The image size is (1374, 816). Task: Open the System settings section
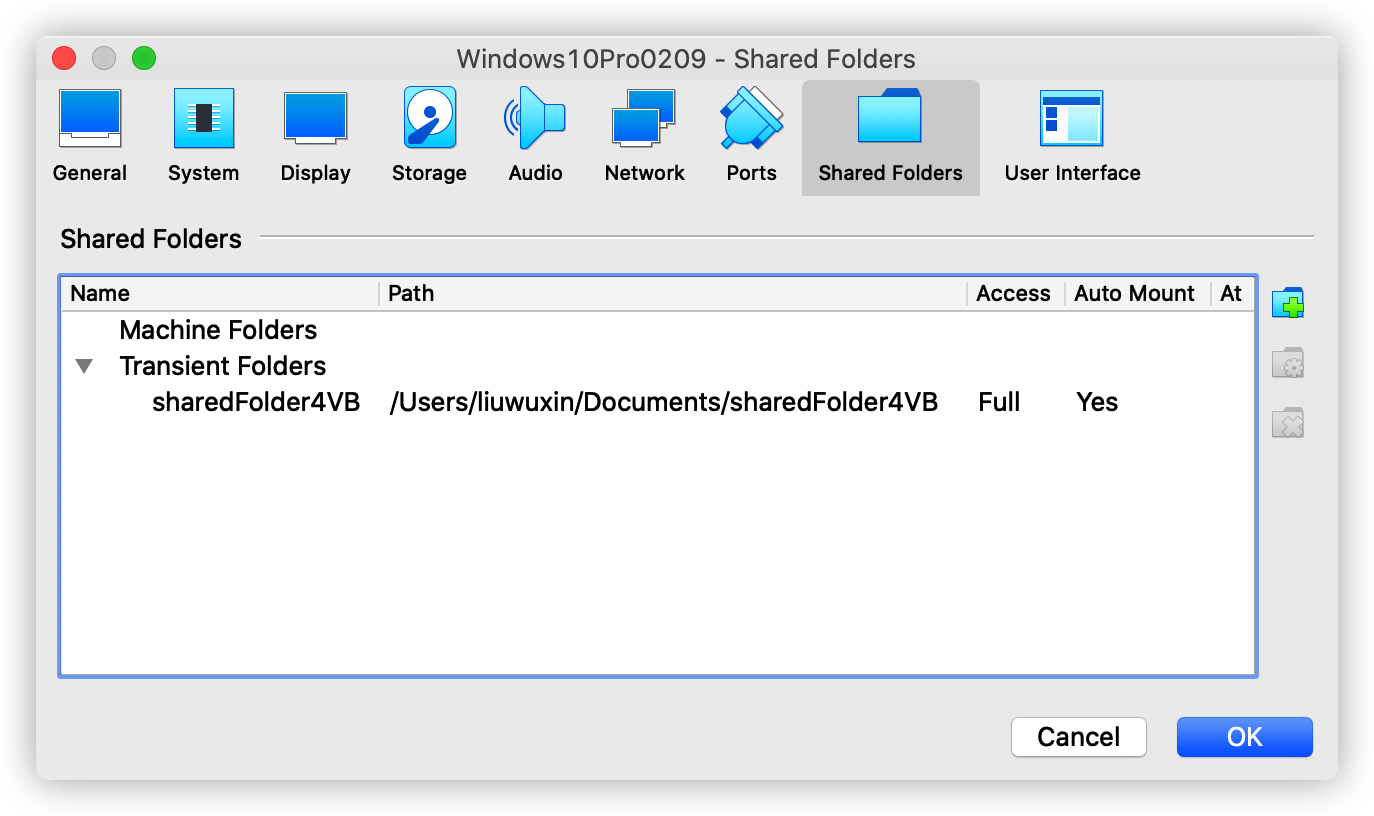pyautogui.click(x=203, y=137)
